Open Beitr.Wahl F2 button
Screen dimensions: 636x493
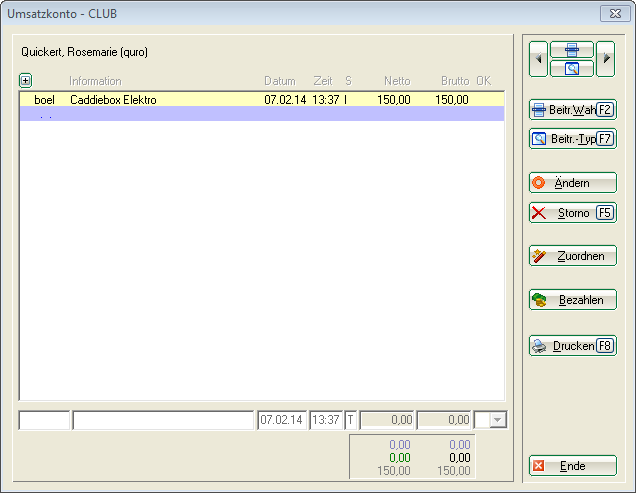coord(573,110)
